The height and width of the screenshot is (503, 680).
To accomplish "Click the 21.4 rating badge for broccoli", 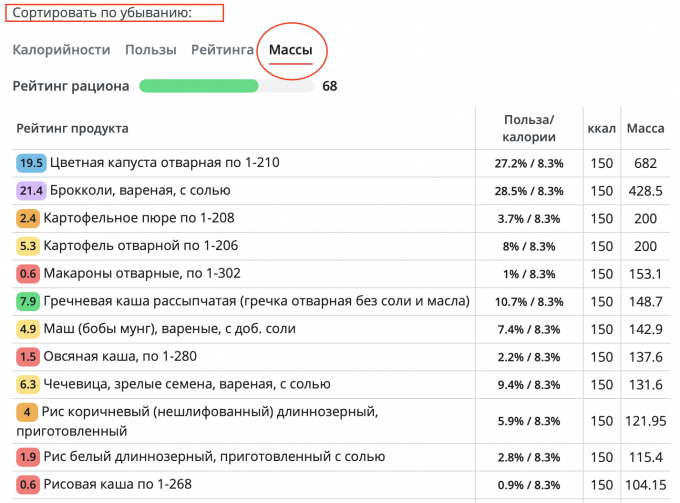I will coord(31,190).
